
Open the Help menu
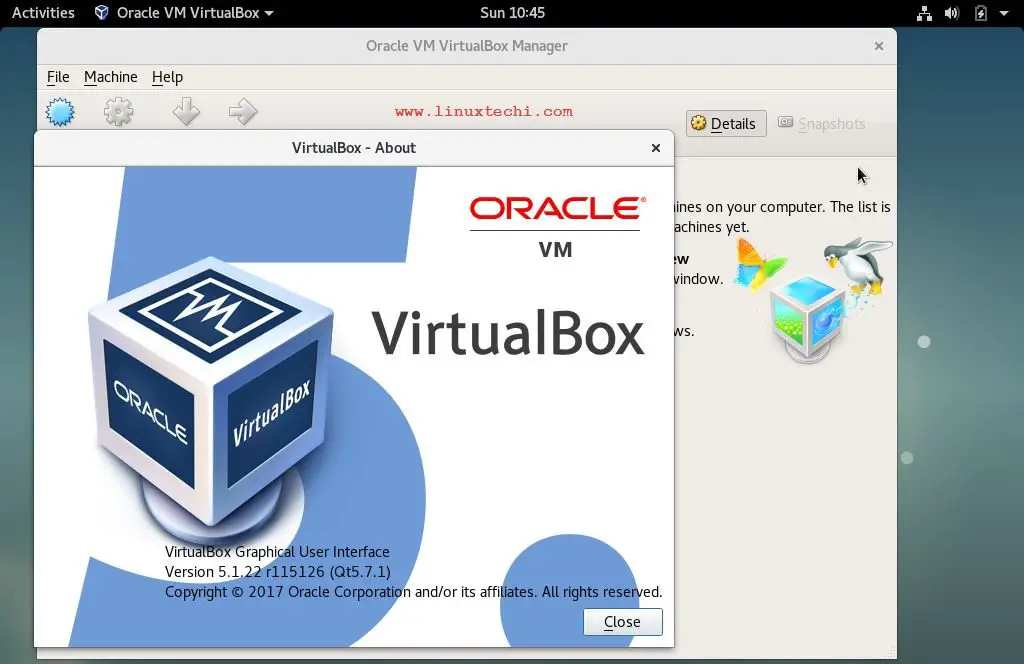[x=167, y=77]
